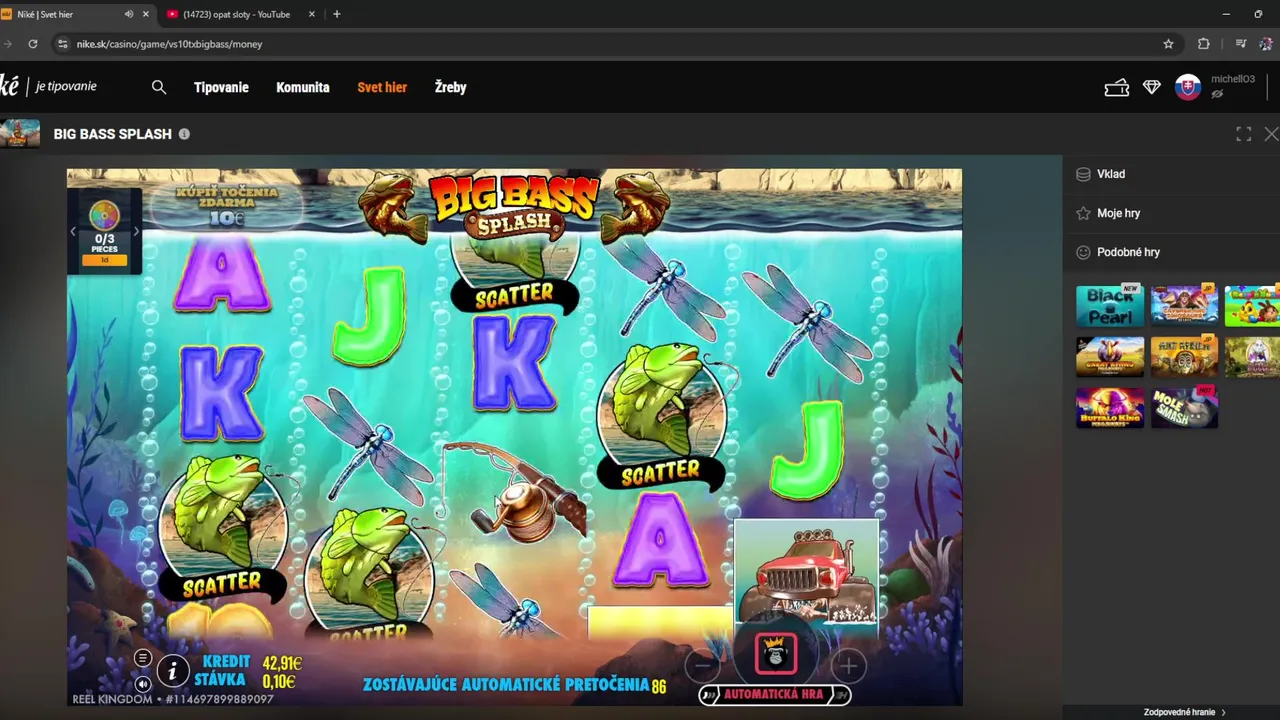This screenshot has width=1280, height=720.
Task: Open the Žreby menu item
Action: [451, 87]
